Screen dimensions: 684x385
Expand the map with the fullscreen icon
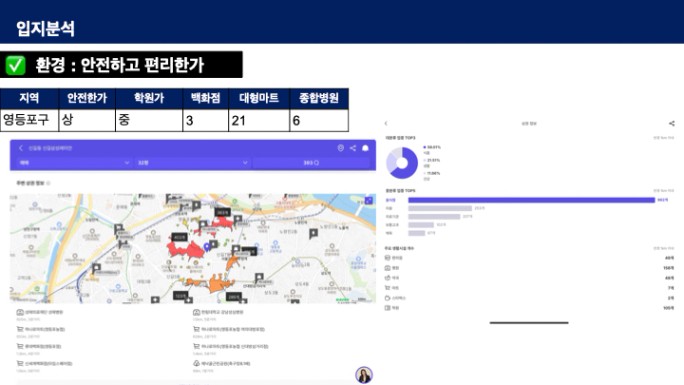(x=369, y=200)
